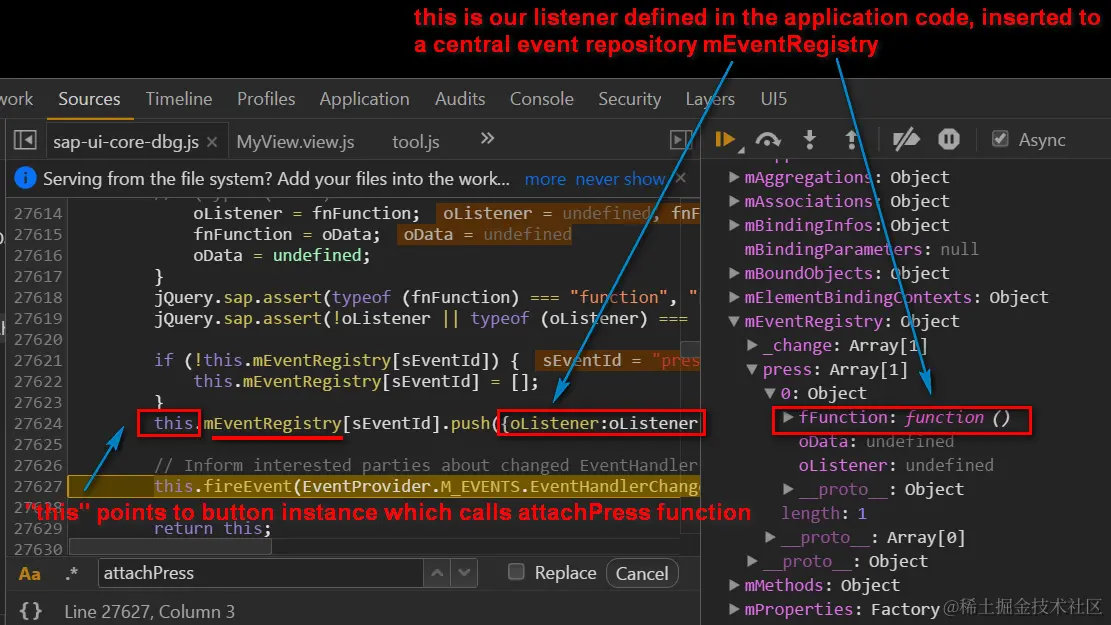Set breakpoint on line number 27624
The width and height of the screenshot is (1111, 625).
(x=38, y=424)
